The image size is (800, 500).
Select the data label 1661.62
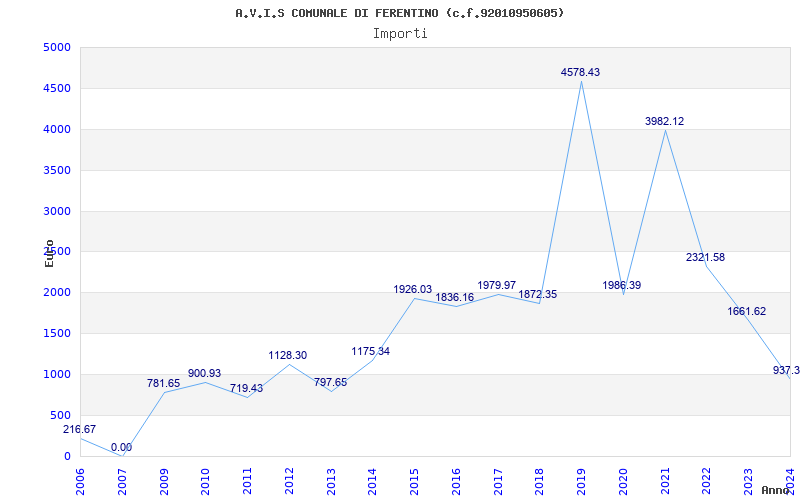[746, 311]
